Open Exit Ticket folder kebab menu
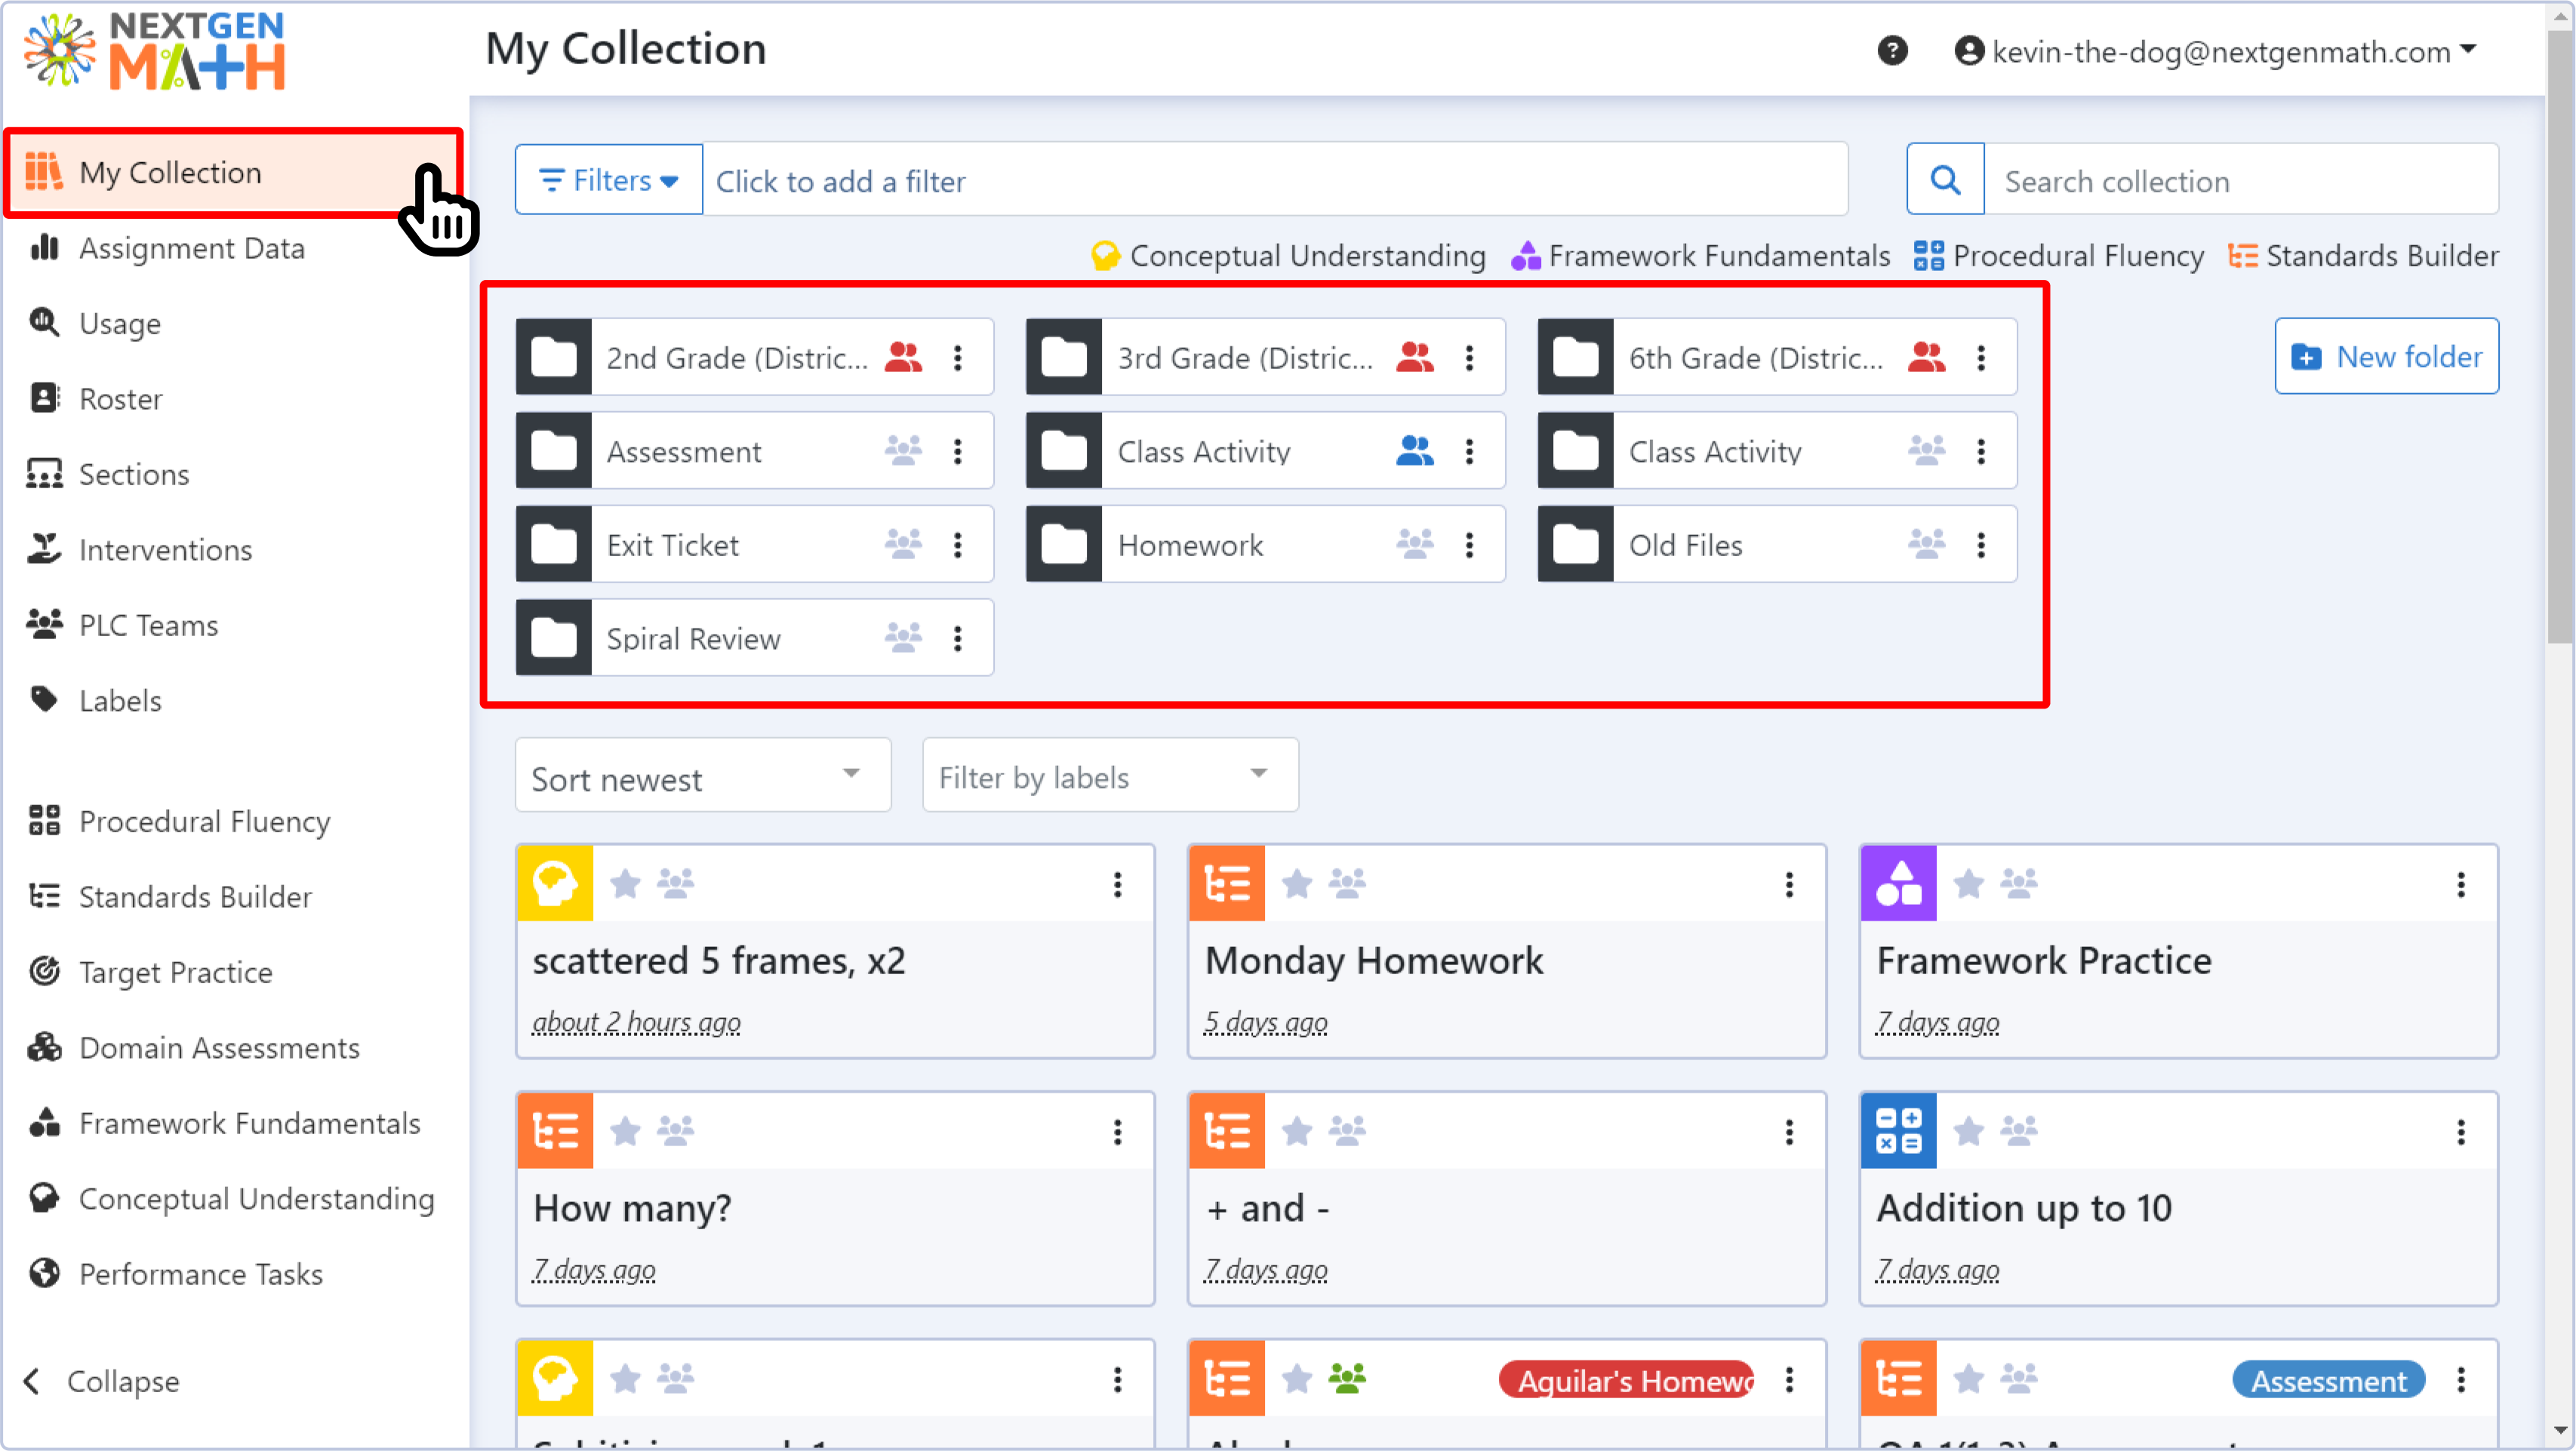 [x=958, y=545]
